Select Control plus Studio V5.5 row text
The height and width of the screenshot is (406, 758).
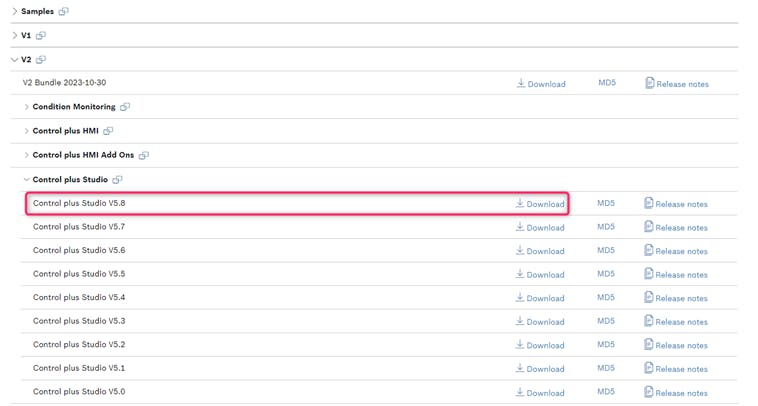[x=79, y=274]
